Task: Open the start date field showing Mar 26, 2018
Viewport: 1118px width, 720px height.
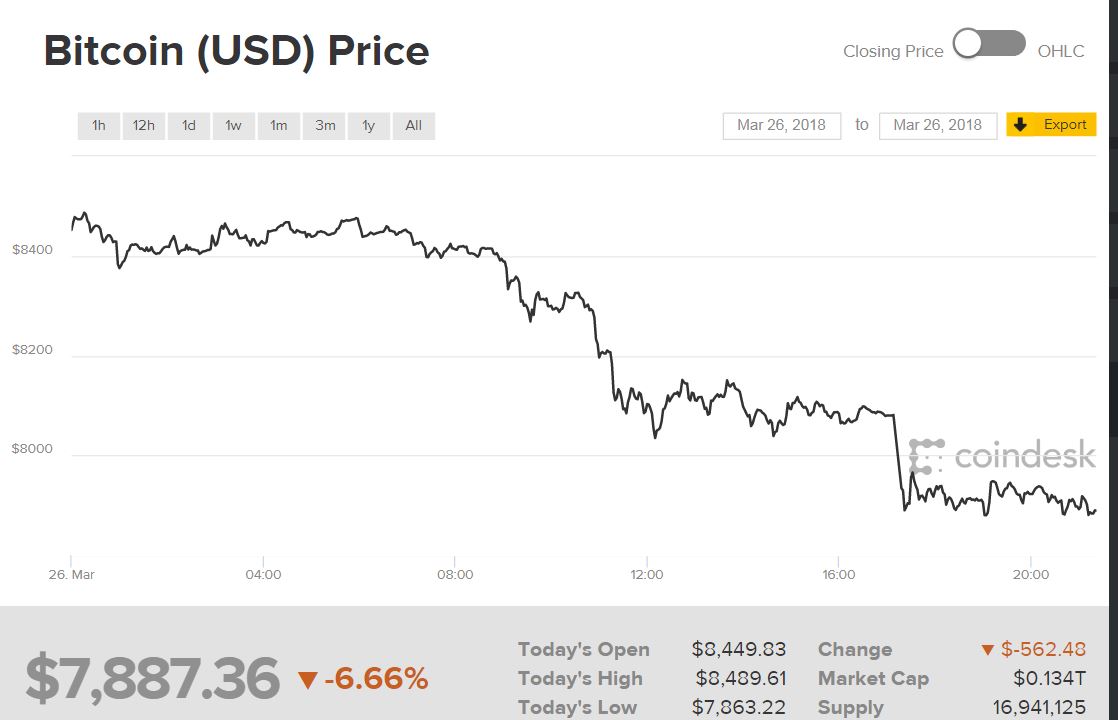Action: (781, 124)
